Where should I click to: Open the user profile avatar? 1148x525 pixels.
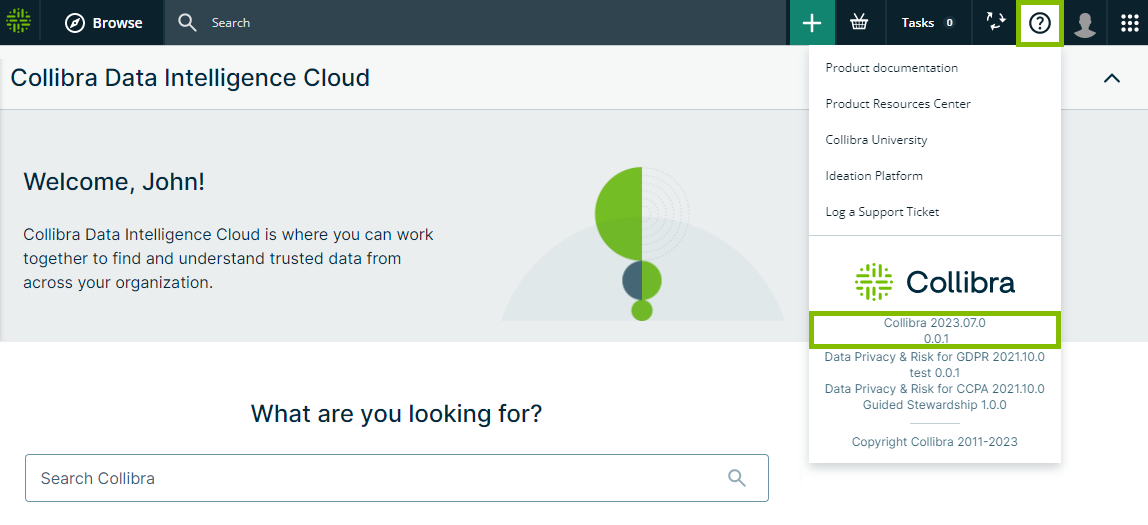pos(1085,23)
